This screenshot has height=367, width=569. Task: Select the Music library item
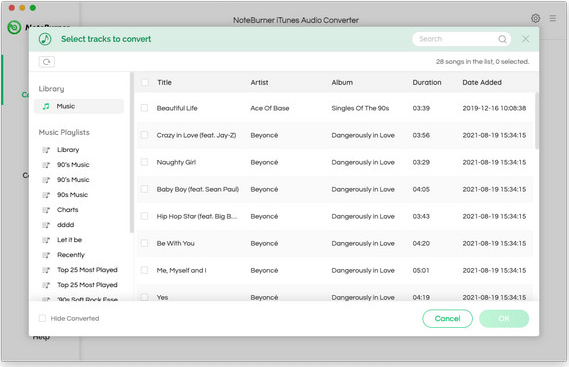(79, 106)
